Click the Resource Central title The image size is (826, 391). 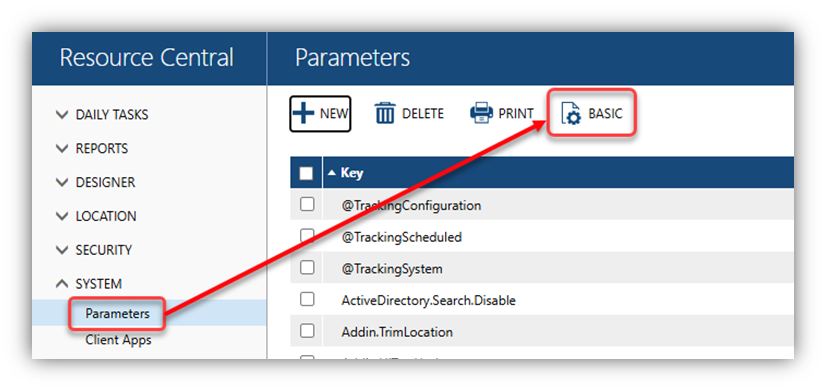tap(146, 57)
